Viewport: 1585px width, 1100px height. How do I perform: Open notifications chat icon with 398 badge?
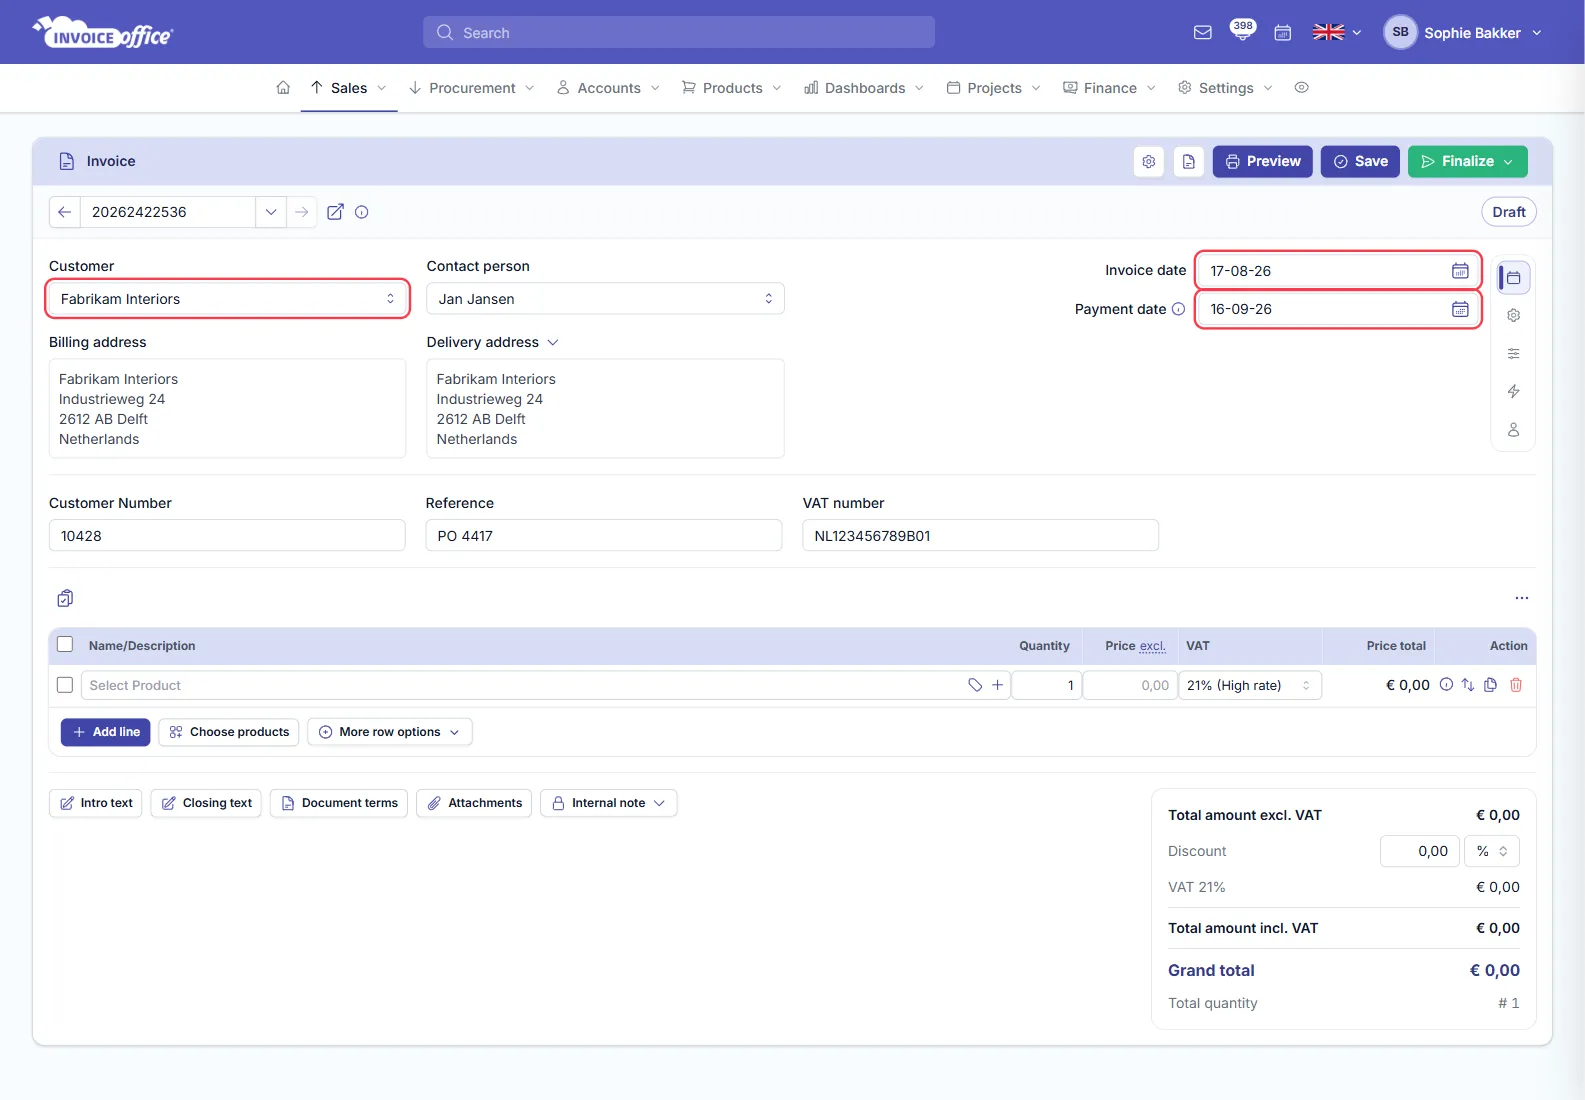click(x=1242, y=31)
